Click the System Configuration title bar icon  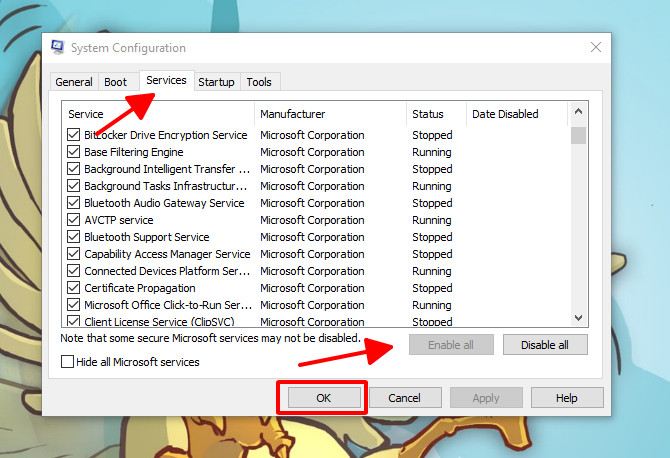[57, 48]
